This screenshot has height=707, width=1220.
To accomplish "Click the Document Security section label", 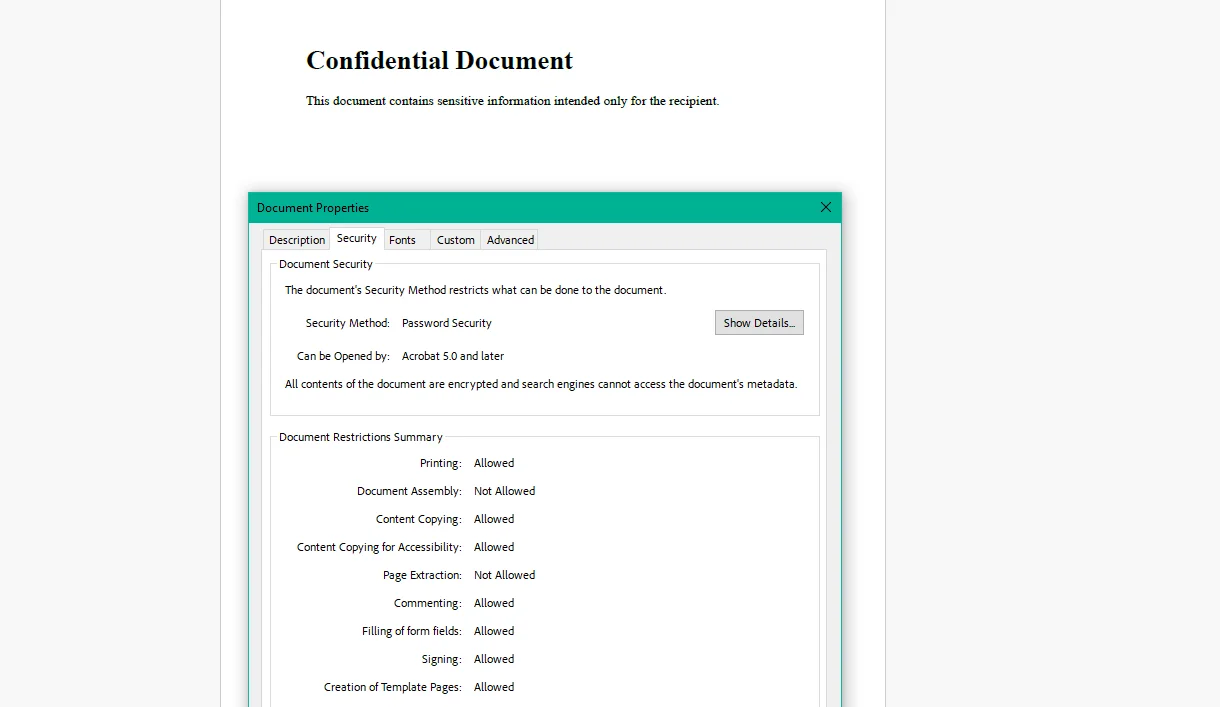I will 324,263.
